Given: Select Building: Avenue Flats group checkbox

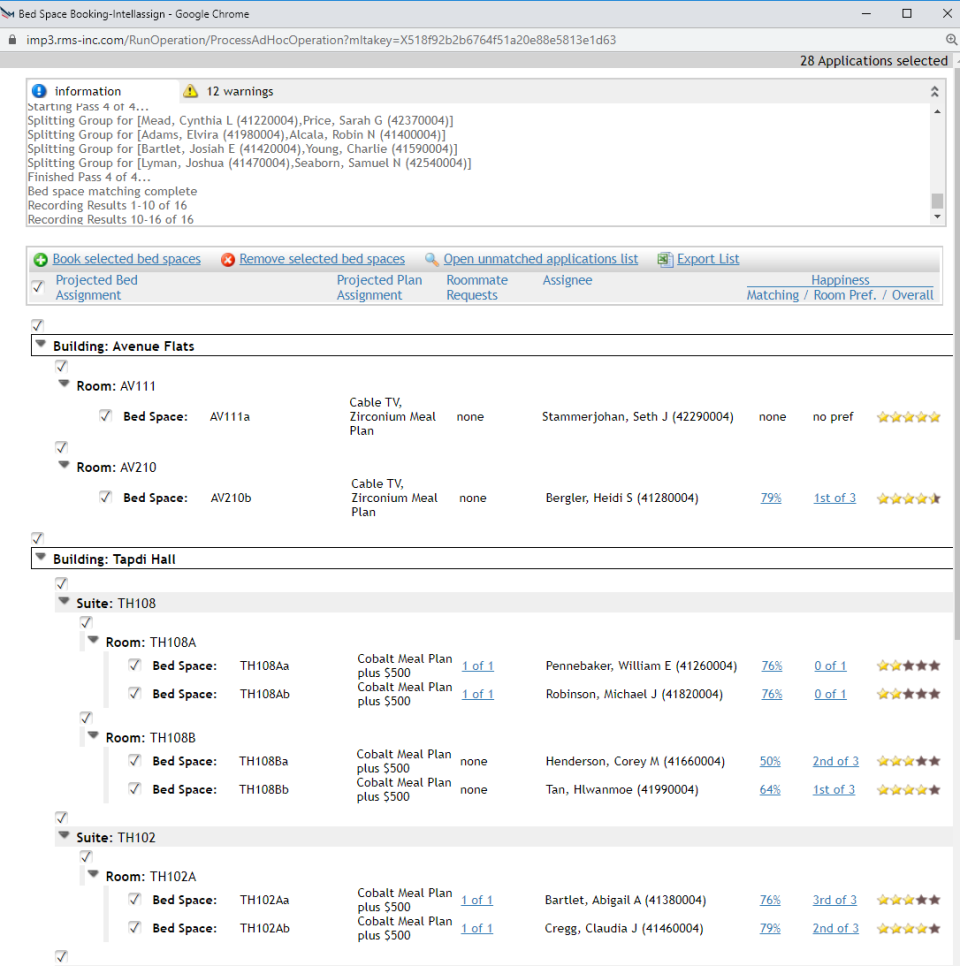Looking at the screenshot, I should [38, 325].
